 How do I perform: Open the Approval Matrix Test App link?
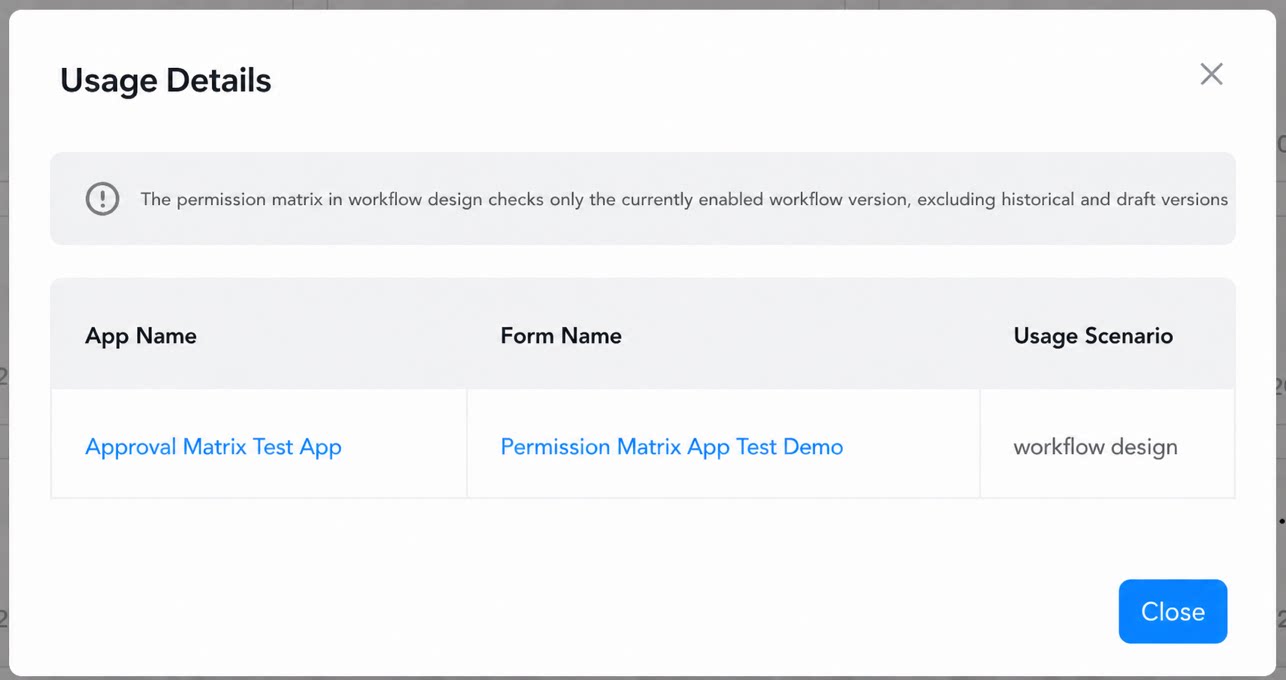213,447
